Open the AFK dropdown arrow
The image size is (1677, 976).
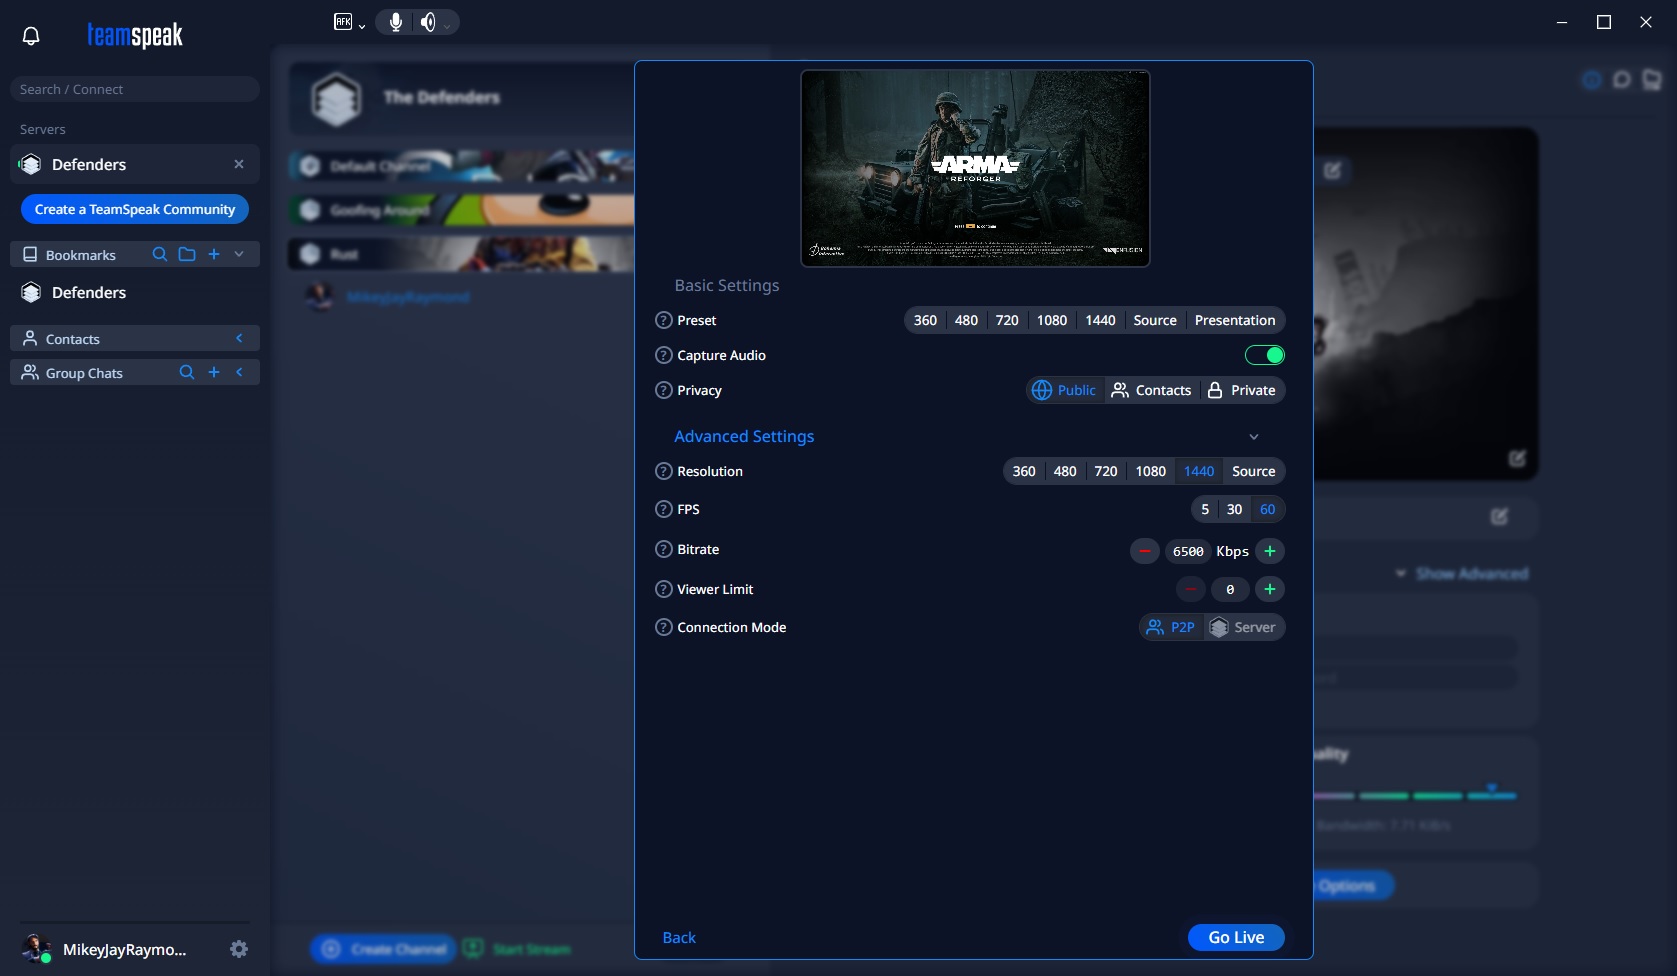click(x=362, y=26)
